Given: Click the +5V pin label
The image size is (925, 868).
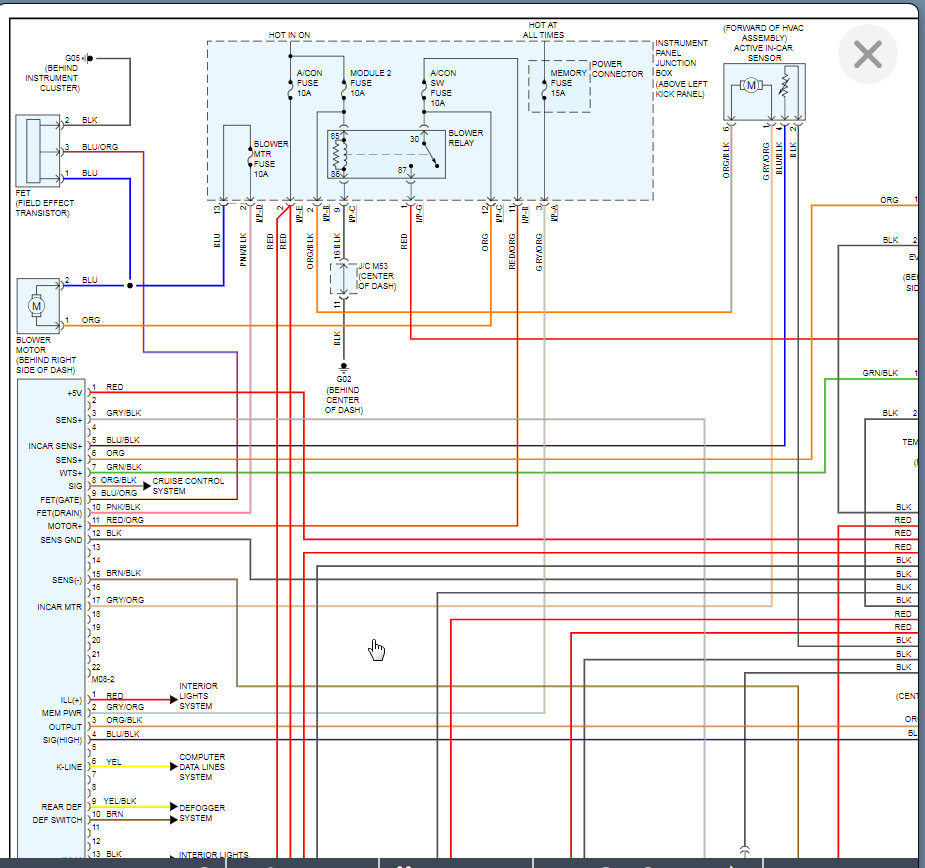Looking at the screenshot, I should 74,393.
